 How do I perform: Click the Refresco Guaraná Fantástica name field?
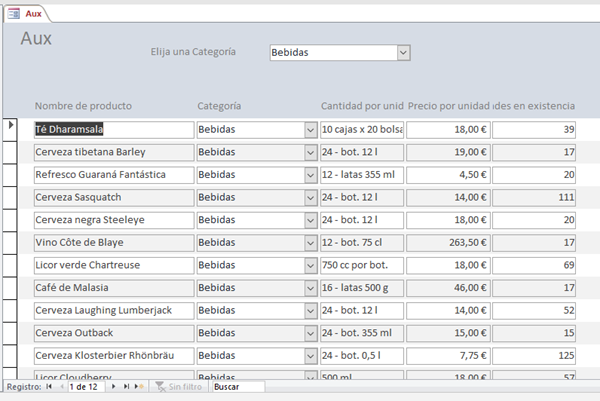[x=114, y=175]
